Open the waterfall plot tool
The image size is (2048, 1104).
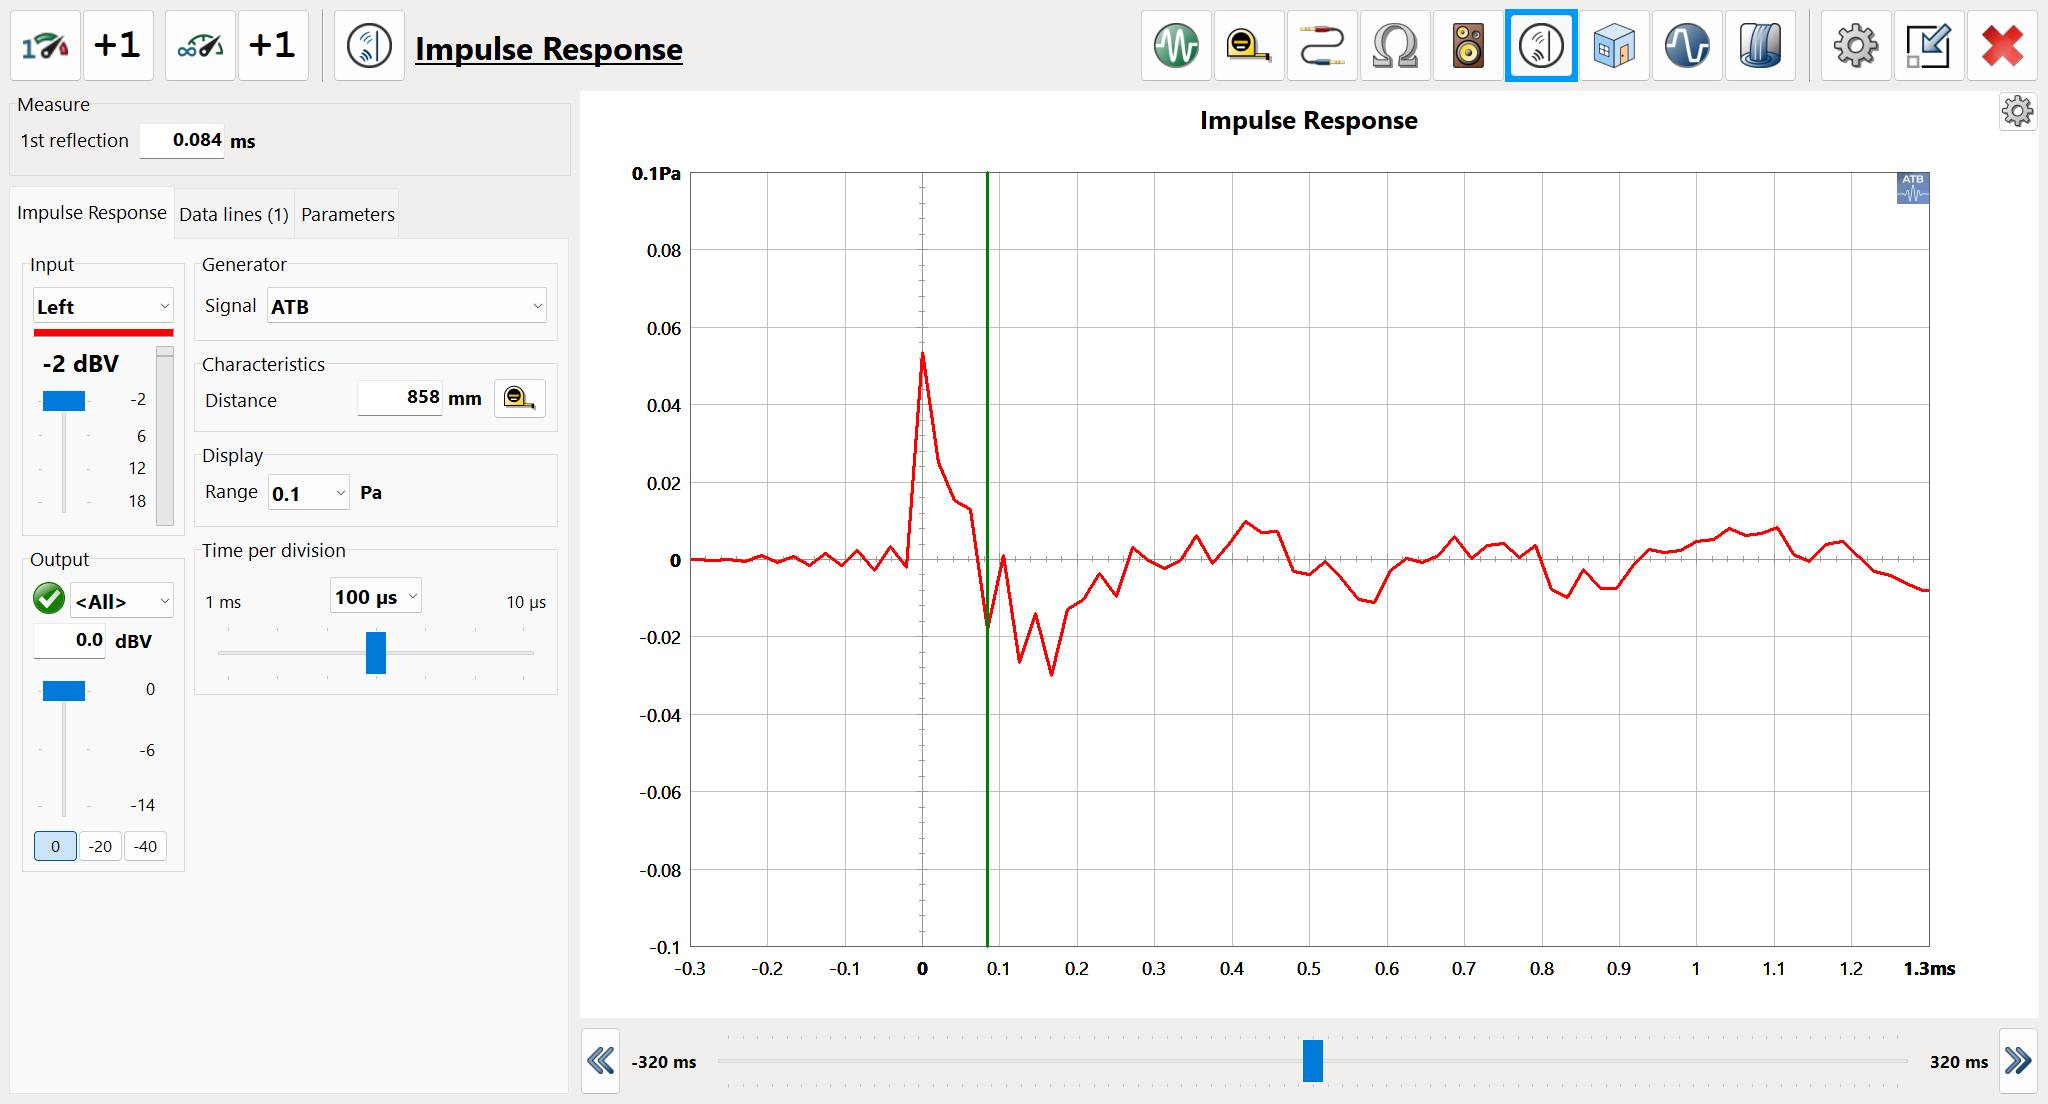pos(1760,46)
